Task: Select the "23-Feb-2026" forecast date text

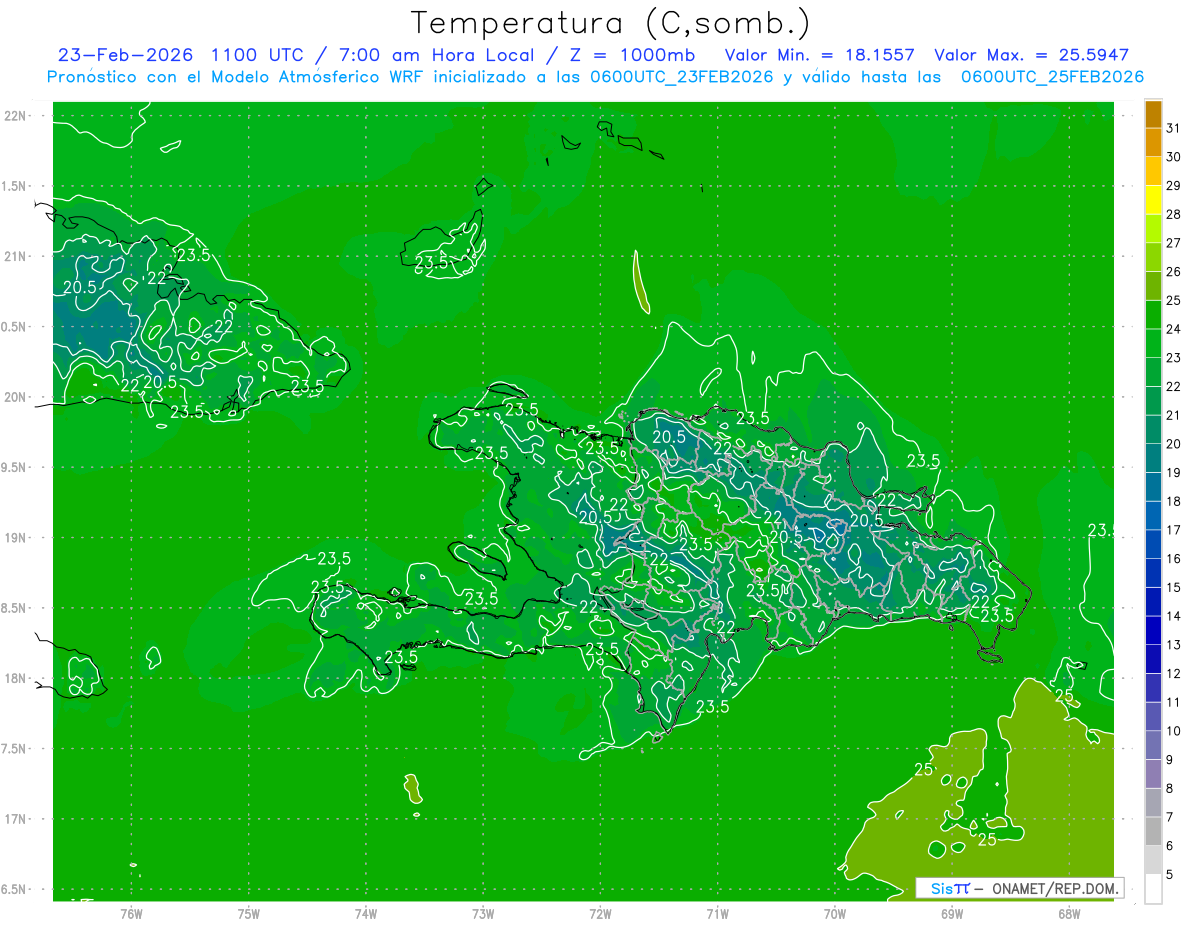Action: (125, 55)
